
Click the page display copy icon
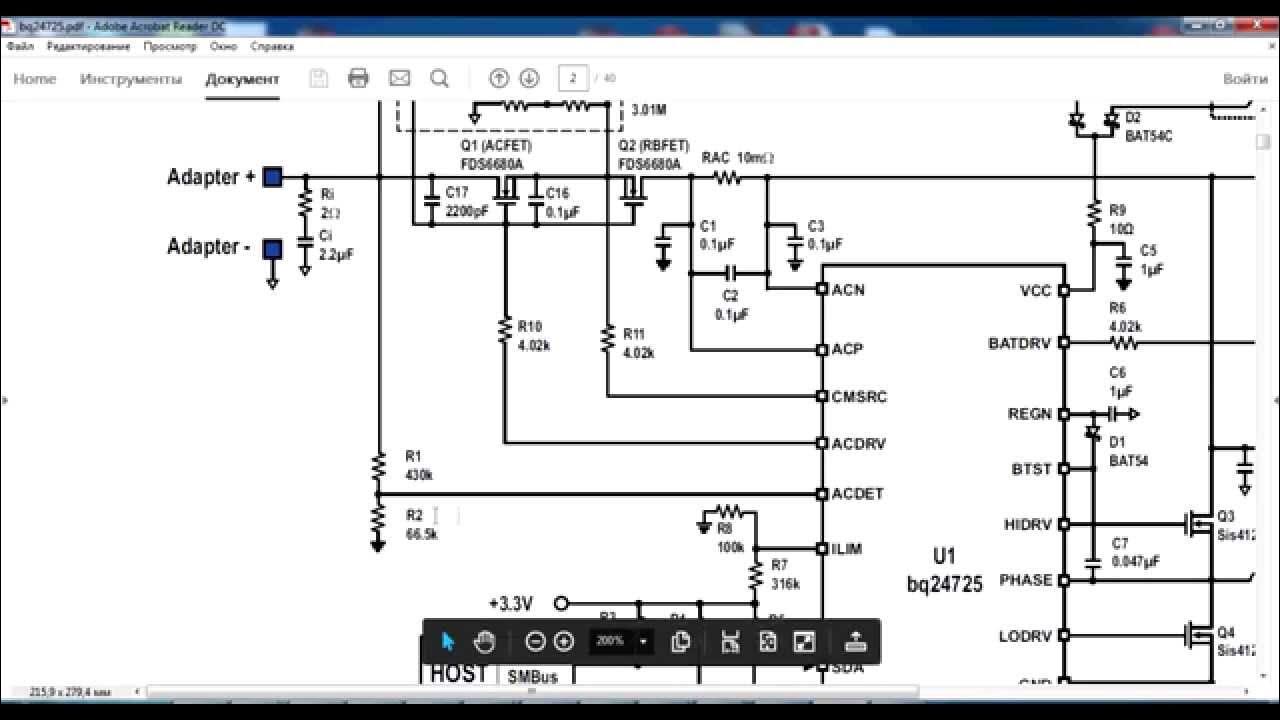[x=681, y=641]
